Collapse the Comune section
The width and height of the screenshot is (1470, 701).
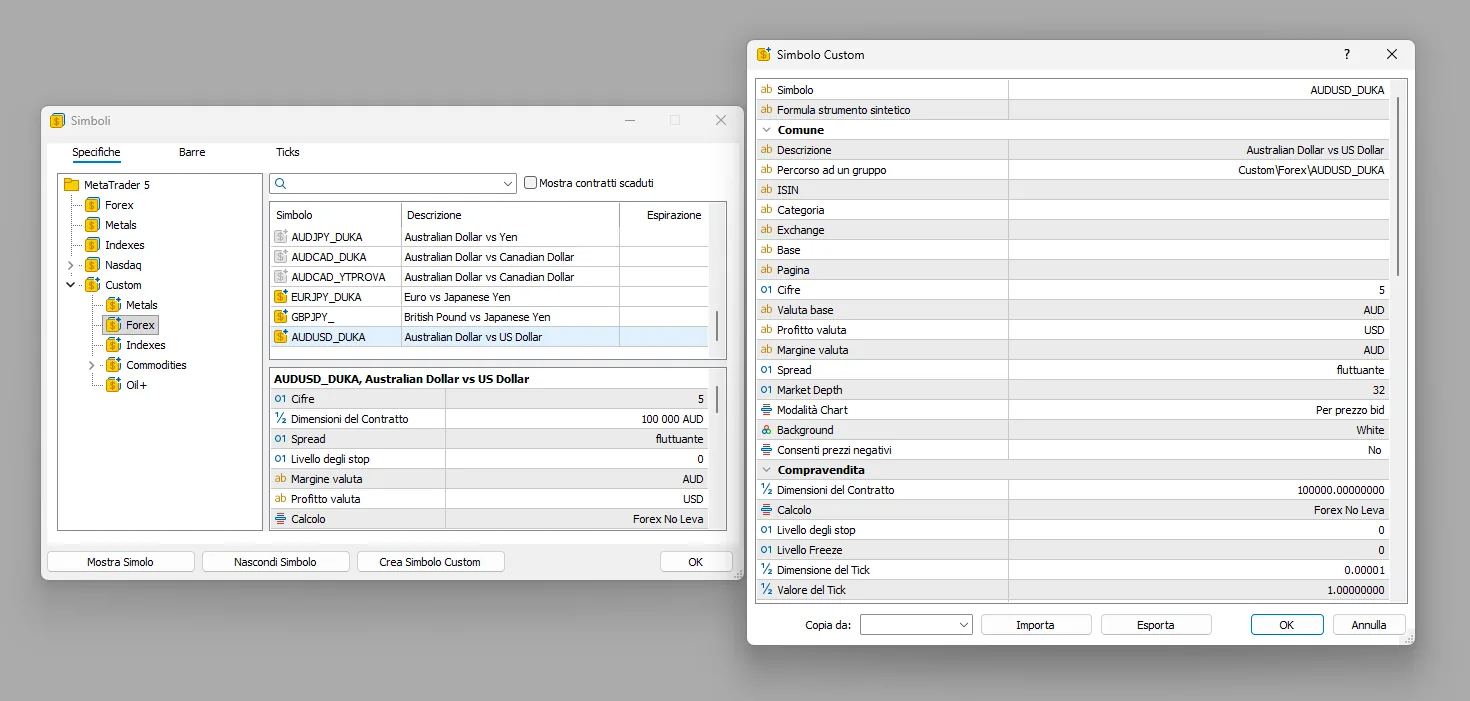point(767,130)
